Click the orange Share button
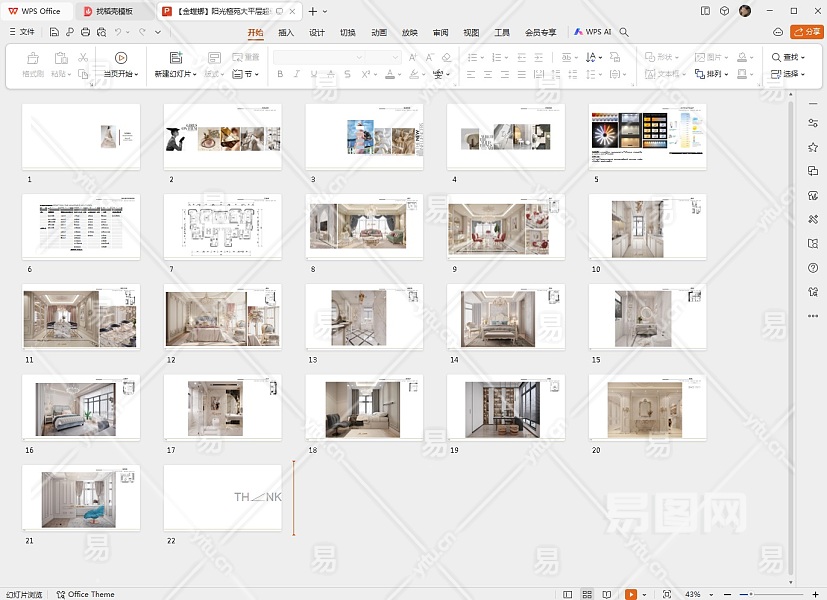827x600 pixels. pos(807,32)
